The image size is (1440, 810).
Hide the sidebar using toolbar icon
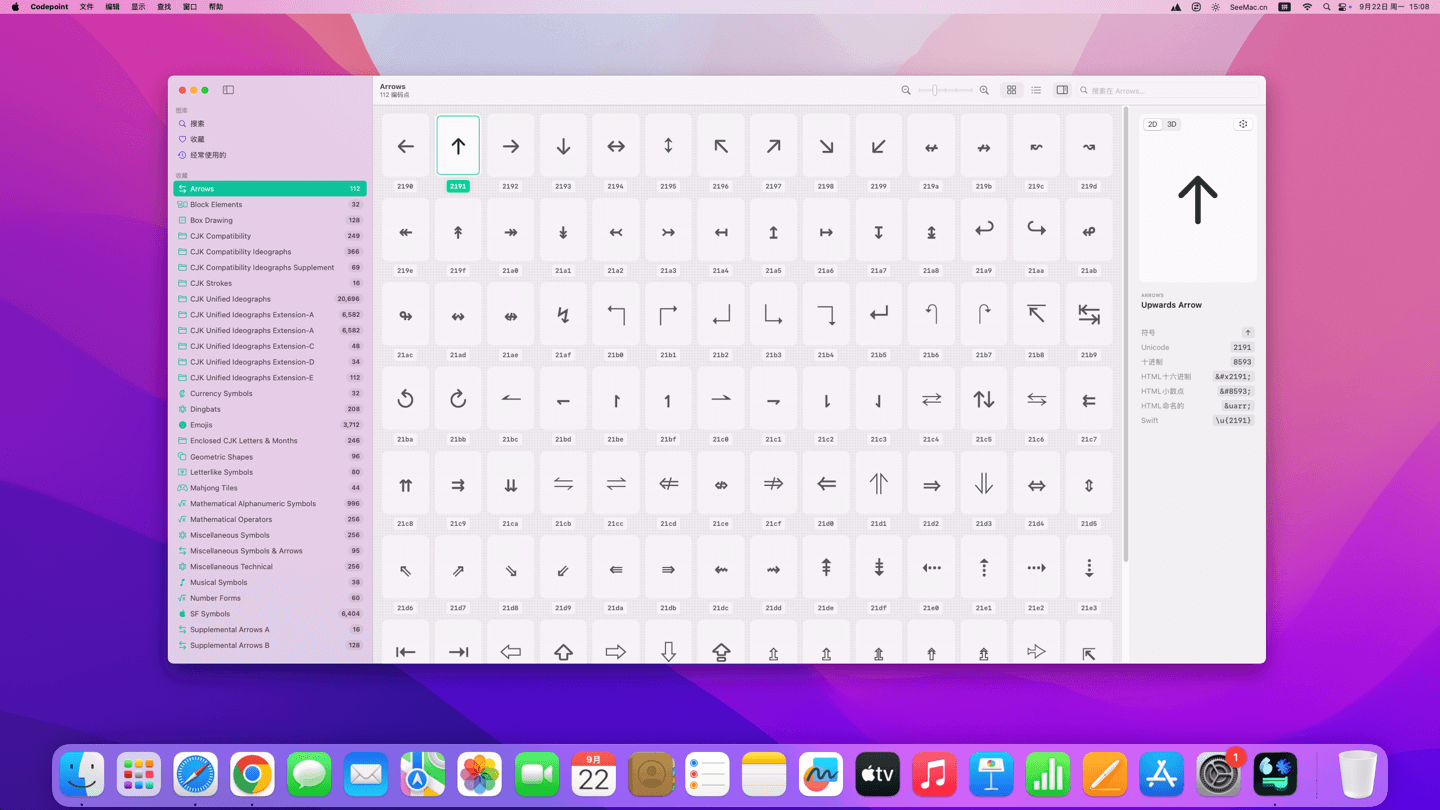pos(228,90)
